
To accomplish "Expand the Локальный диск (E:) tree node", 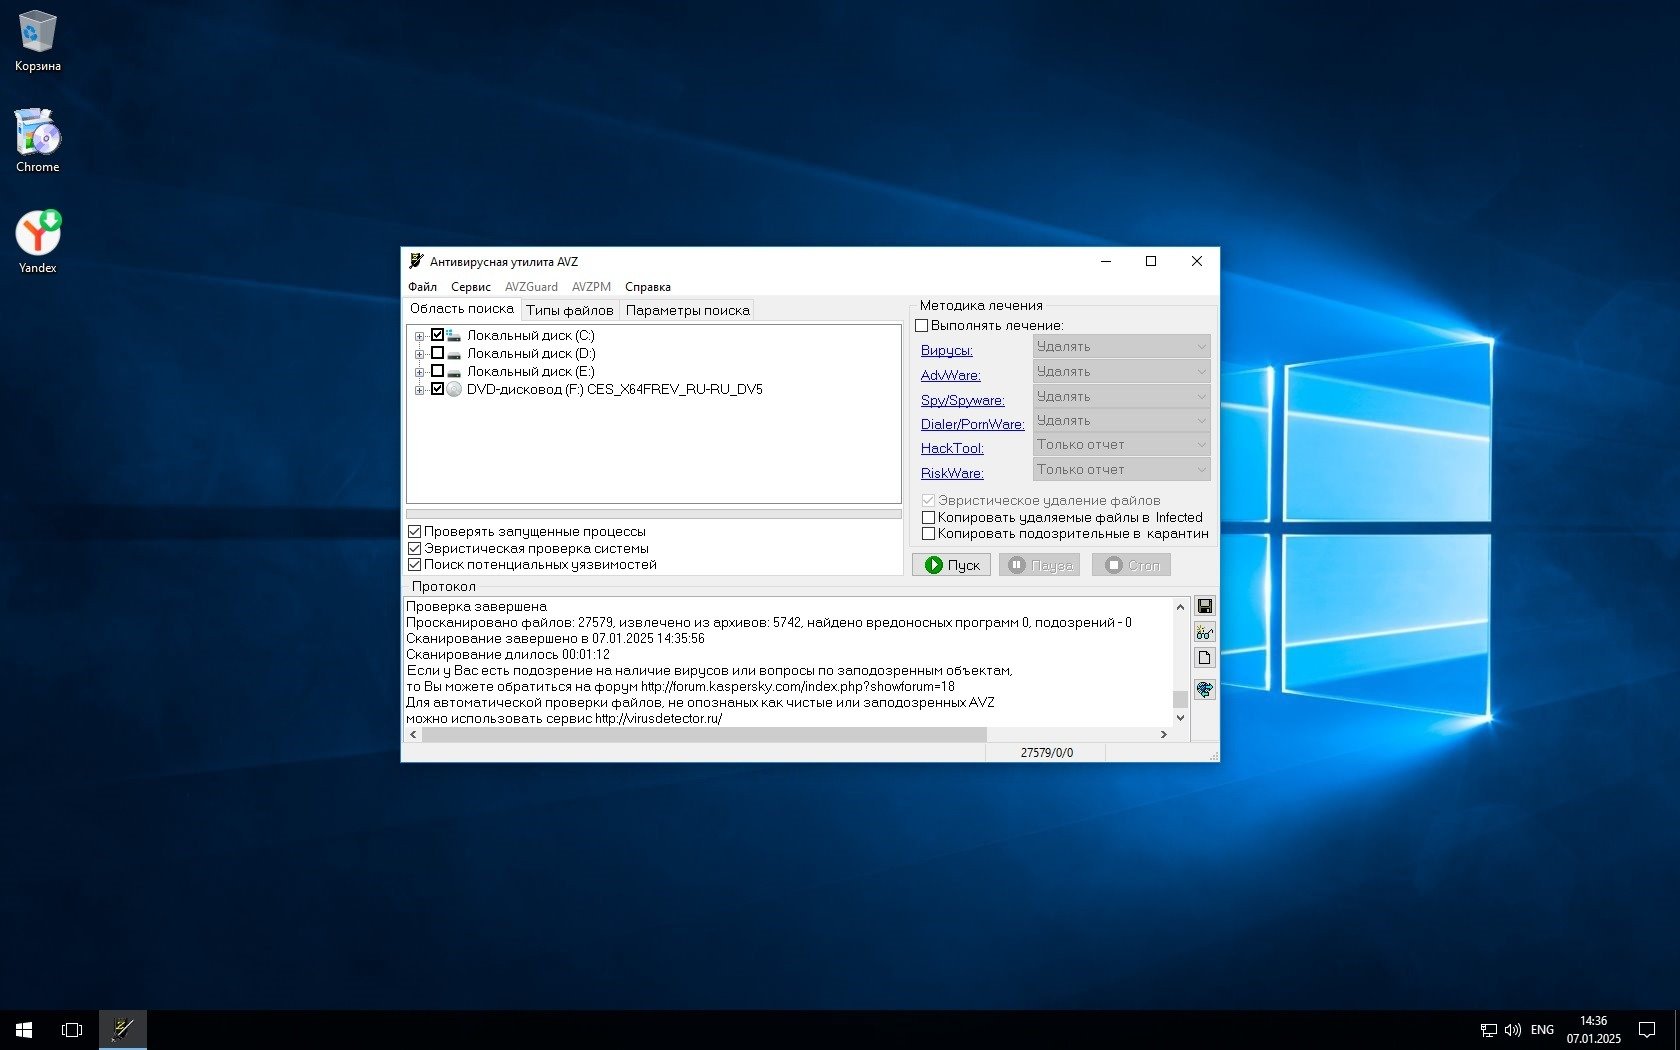I will tap(419, 372).
